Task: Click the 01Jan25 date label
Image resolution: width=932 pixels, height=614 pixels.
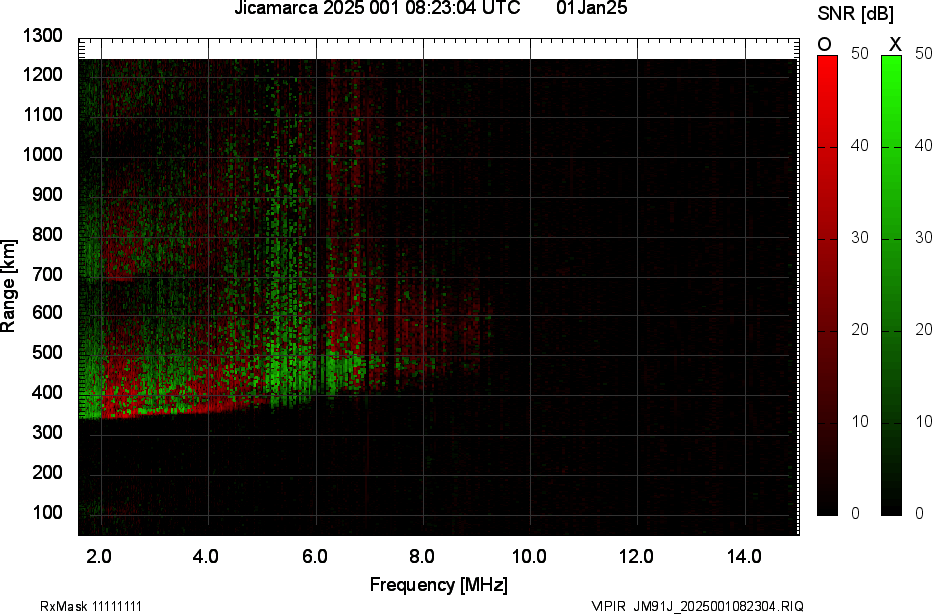Action: (591, 8)
